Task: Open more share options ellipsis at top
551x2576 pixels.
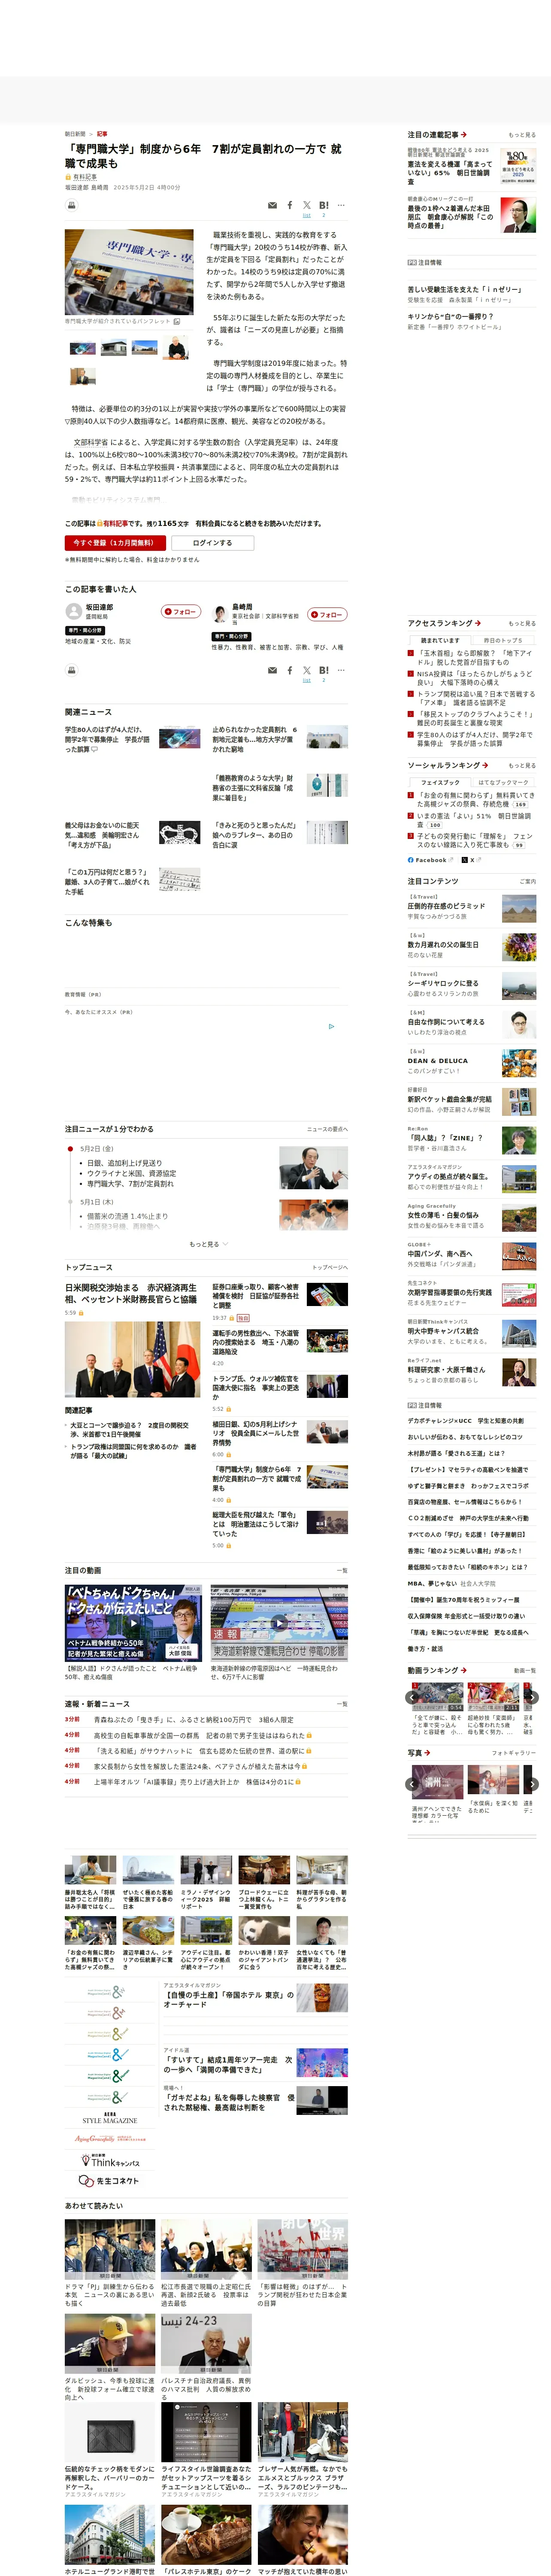Action: coord(341,205)
